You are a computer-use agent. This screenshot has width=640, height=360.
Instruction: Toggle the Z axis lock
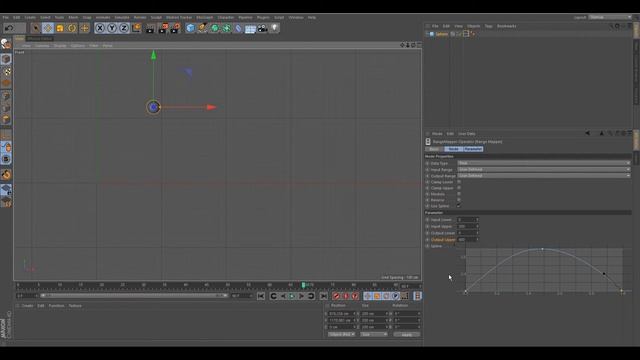124,28
